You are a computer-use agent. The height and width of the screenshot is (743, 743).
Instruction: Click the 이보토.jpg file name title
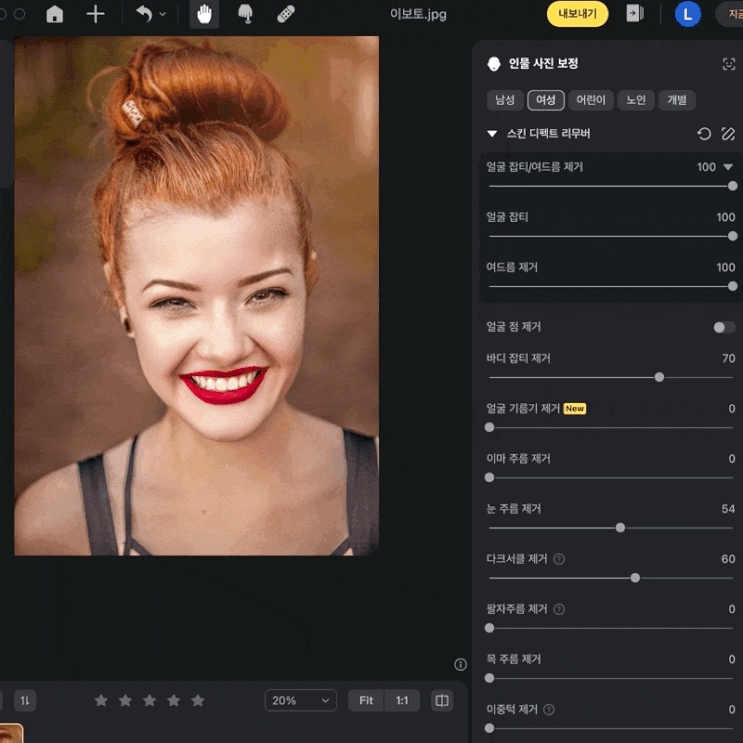pyautogui.click(x=418, y=14)
